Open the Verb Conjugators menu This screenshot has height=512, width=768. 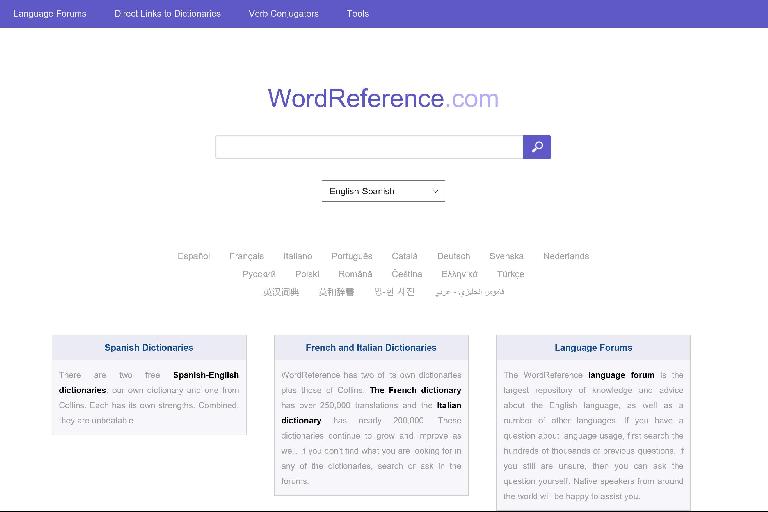point(284,14)
